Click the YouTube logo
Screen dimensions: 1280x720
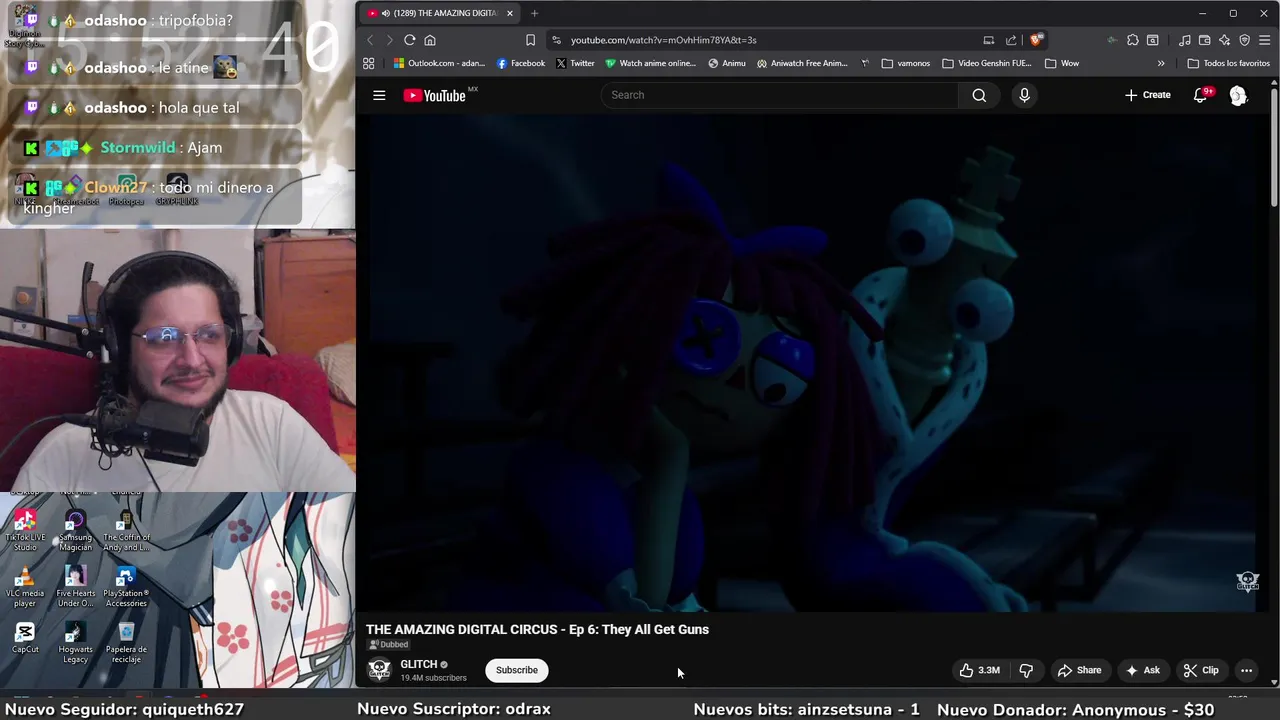click(x=435, y=95)
